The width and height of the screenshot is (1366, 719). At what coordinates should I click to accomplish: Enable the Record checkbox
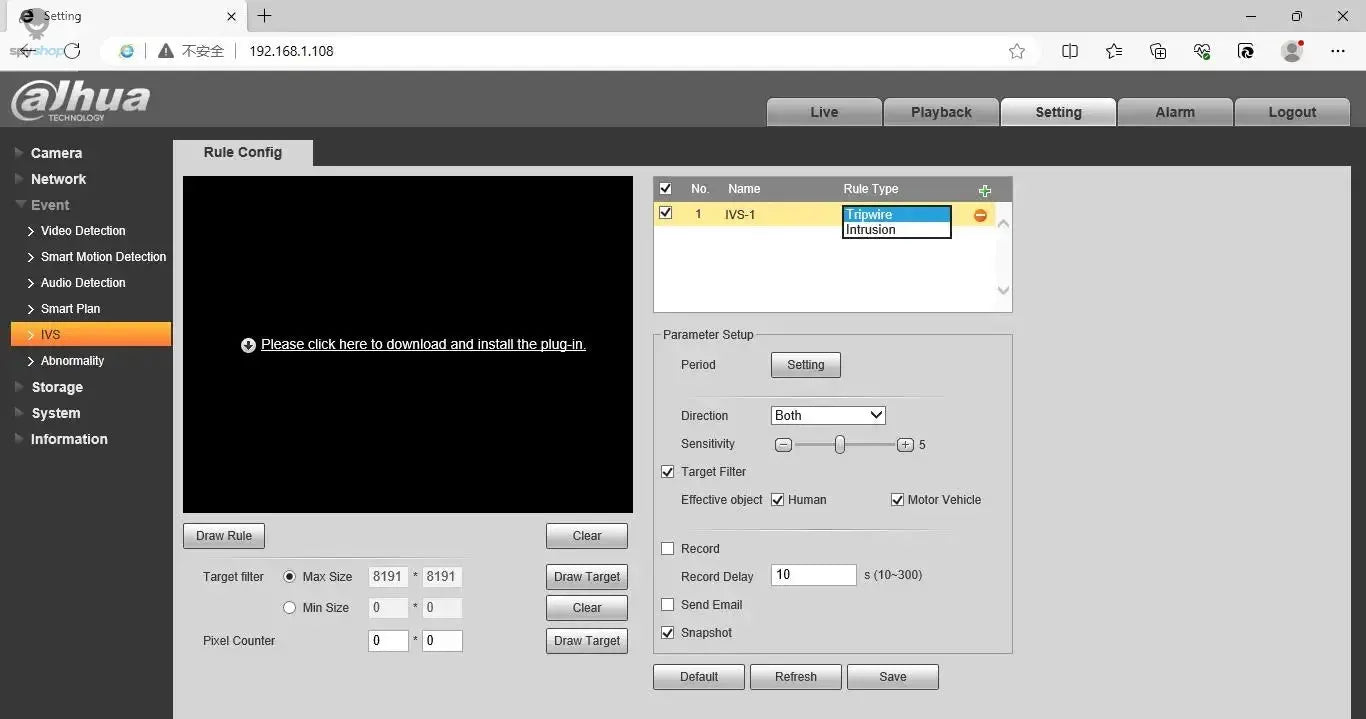[667, 548]
